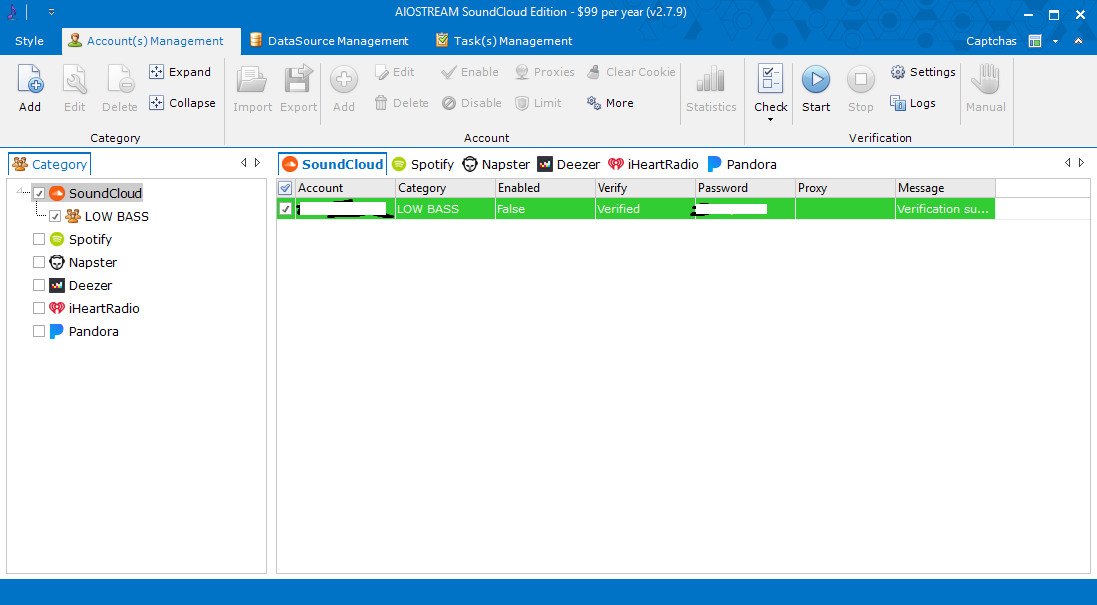Open dropdown arrow next to Captchas icon
1097x605 pixels.
click(x=1055, y=41)
